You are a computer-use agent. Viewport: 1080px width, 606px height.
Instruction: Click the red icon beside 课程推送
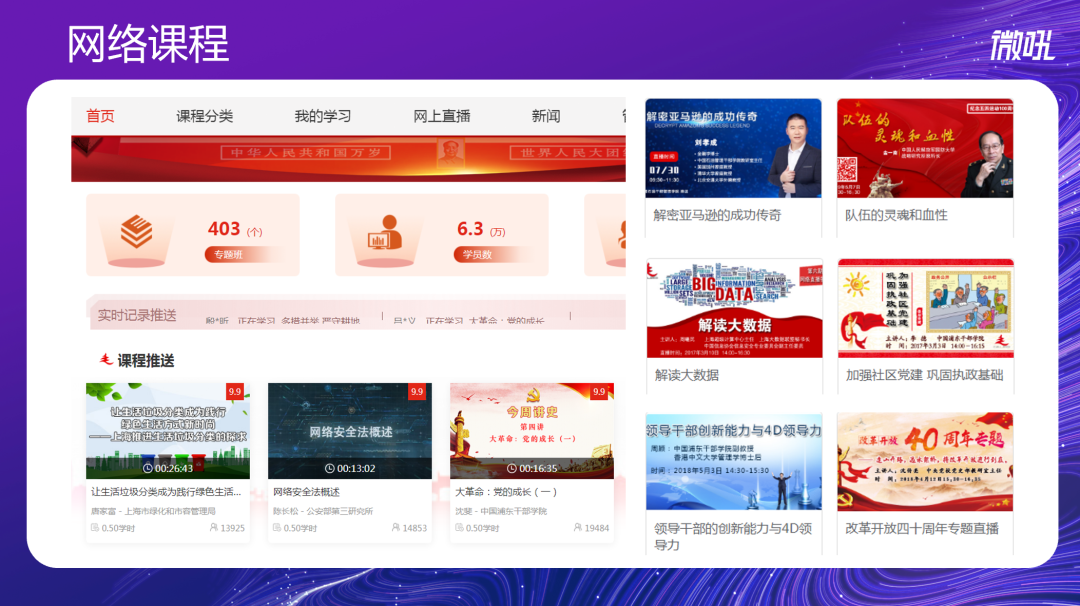[106, 359]
